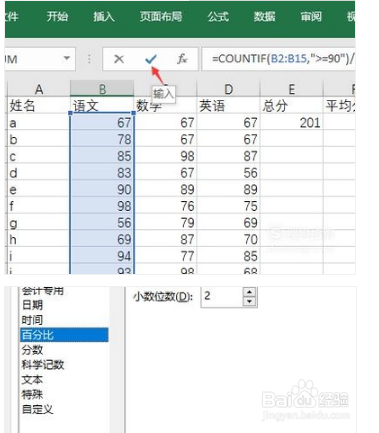This screenshot has width=379, height=433.
Task: Open the 页面布局 ribbon tab
Action: point(161,16)
